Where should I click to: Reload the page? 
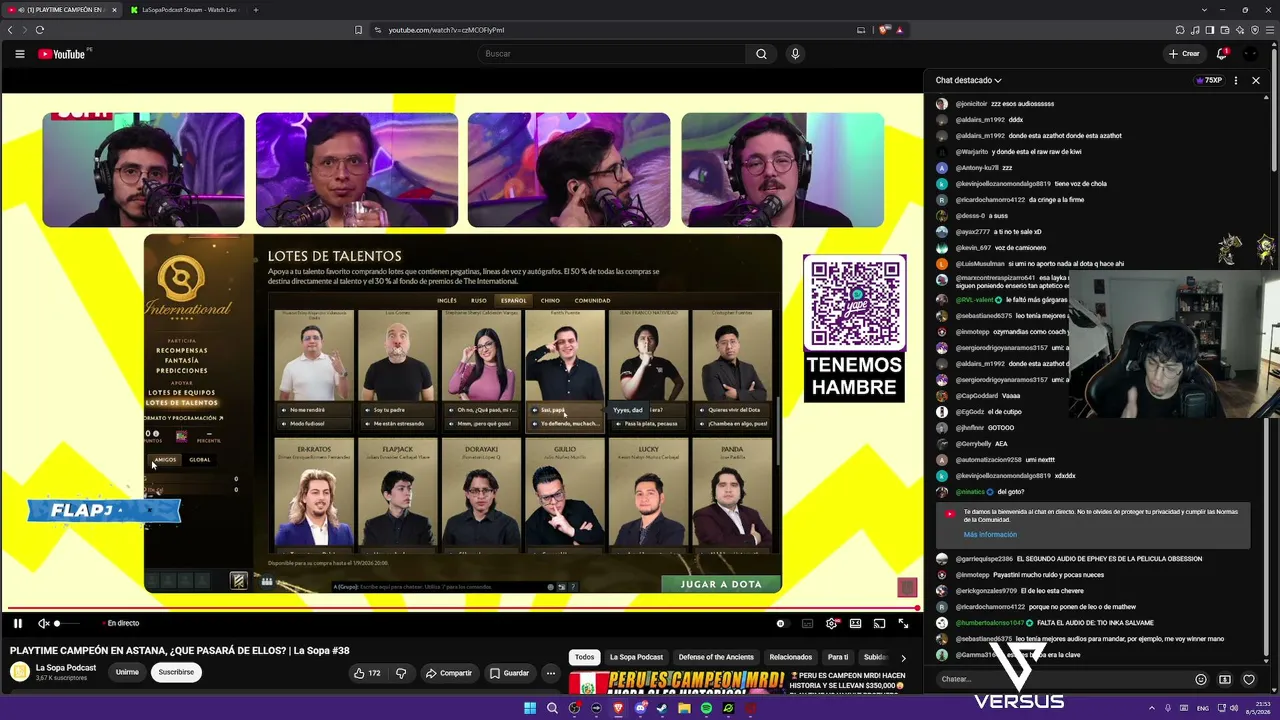[40, 30]
